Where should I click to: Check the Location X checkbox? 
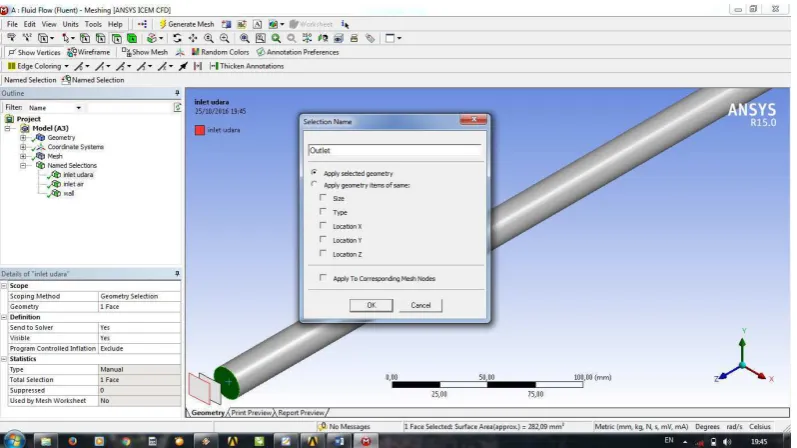323,226
